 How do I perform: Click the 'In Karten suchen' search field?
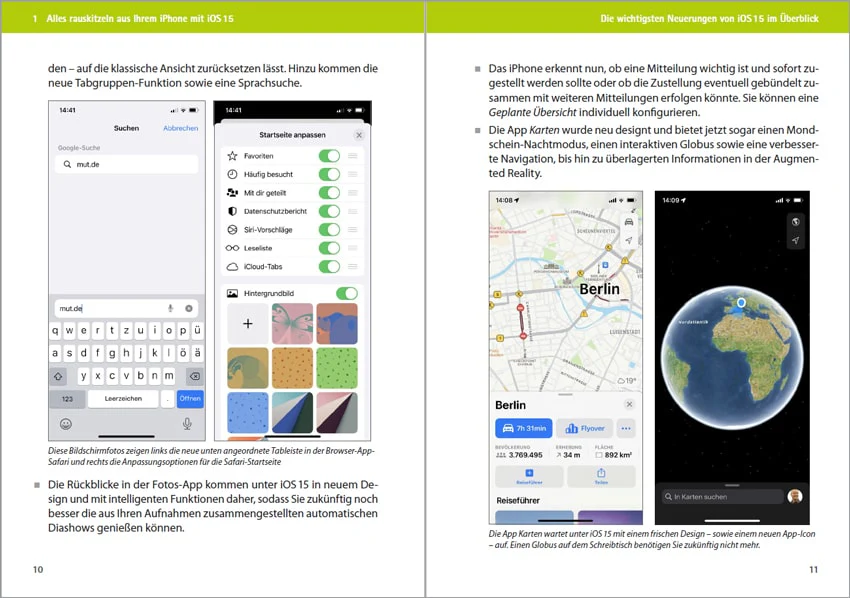click(x=723, y=496)
